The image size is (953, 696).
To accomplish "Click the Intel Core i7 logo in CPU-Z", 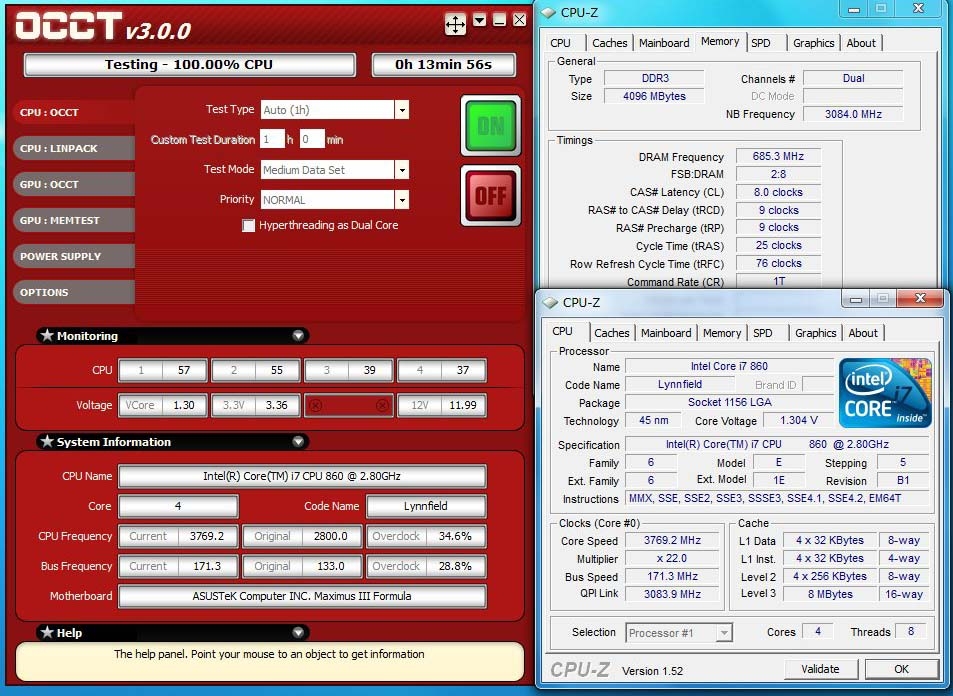I will coord(886,393).
